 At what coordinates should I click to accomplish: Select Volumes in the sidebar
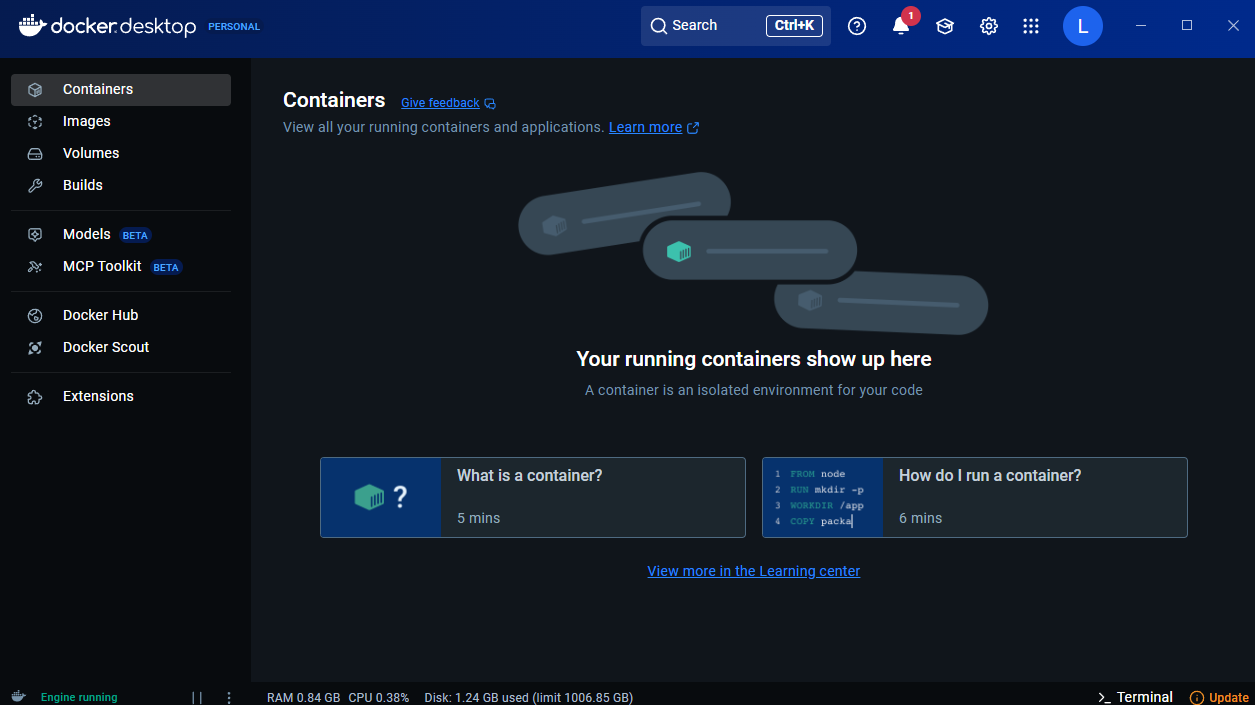click(x=121, y=154)
